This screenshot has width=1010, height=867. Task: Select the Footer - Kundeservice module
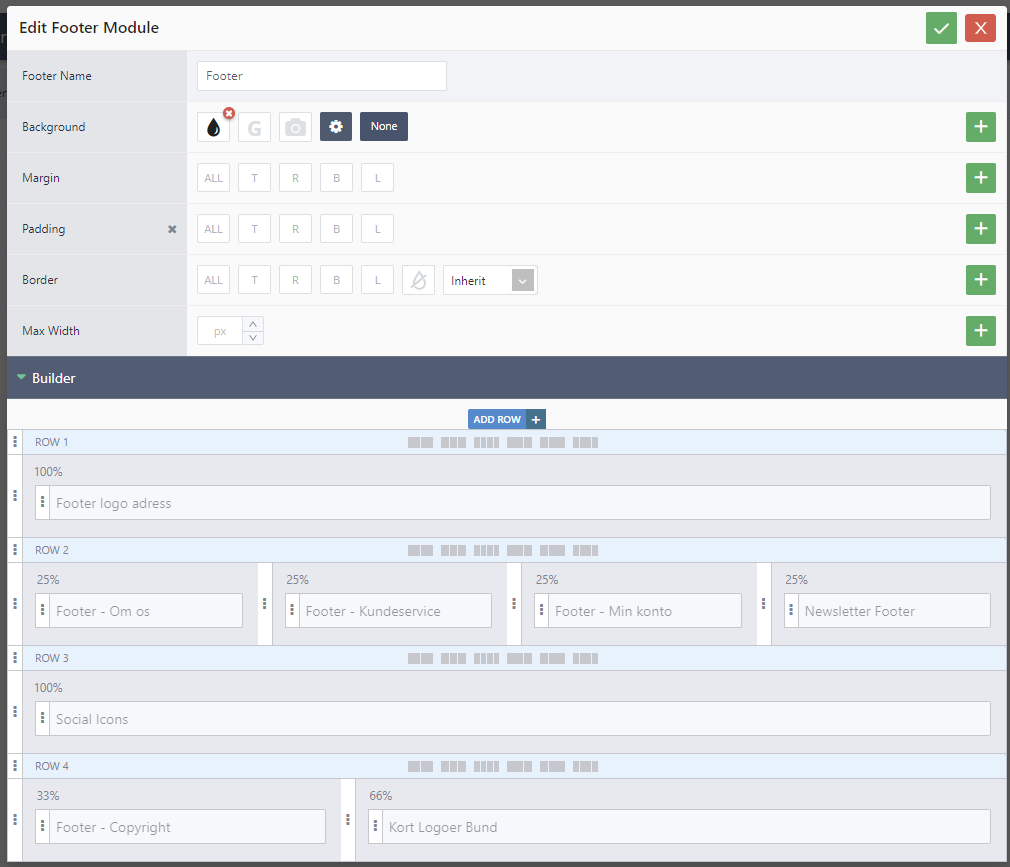[x=388, y=611]
